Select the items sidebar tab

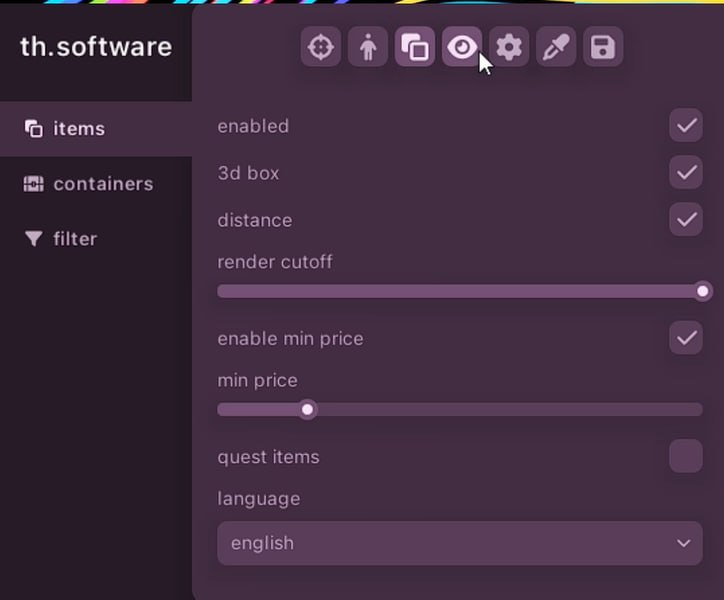78,129
